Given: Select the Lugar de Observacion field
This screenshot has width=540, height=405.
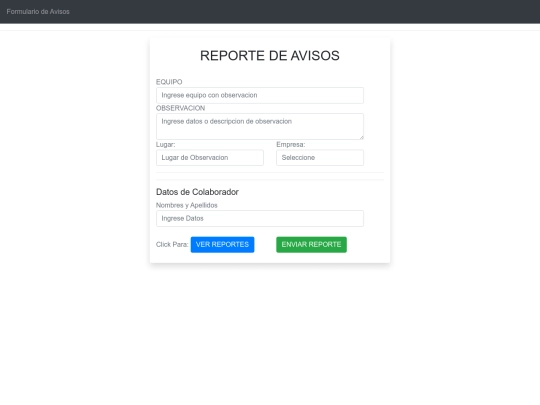Looking at the screenshot, I should [x=210, y=158].
